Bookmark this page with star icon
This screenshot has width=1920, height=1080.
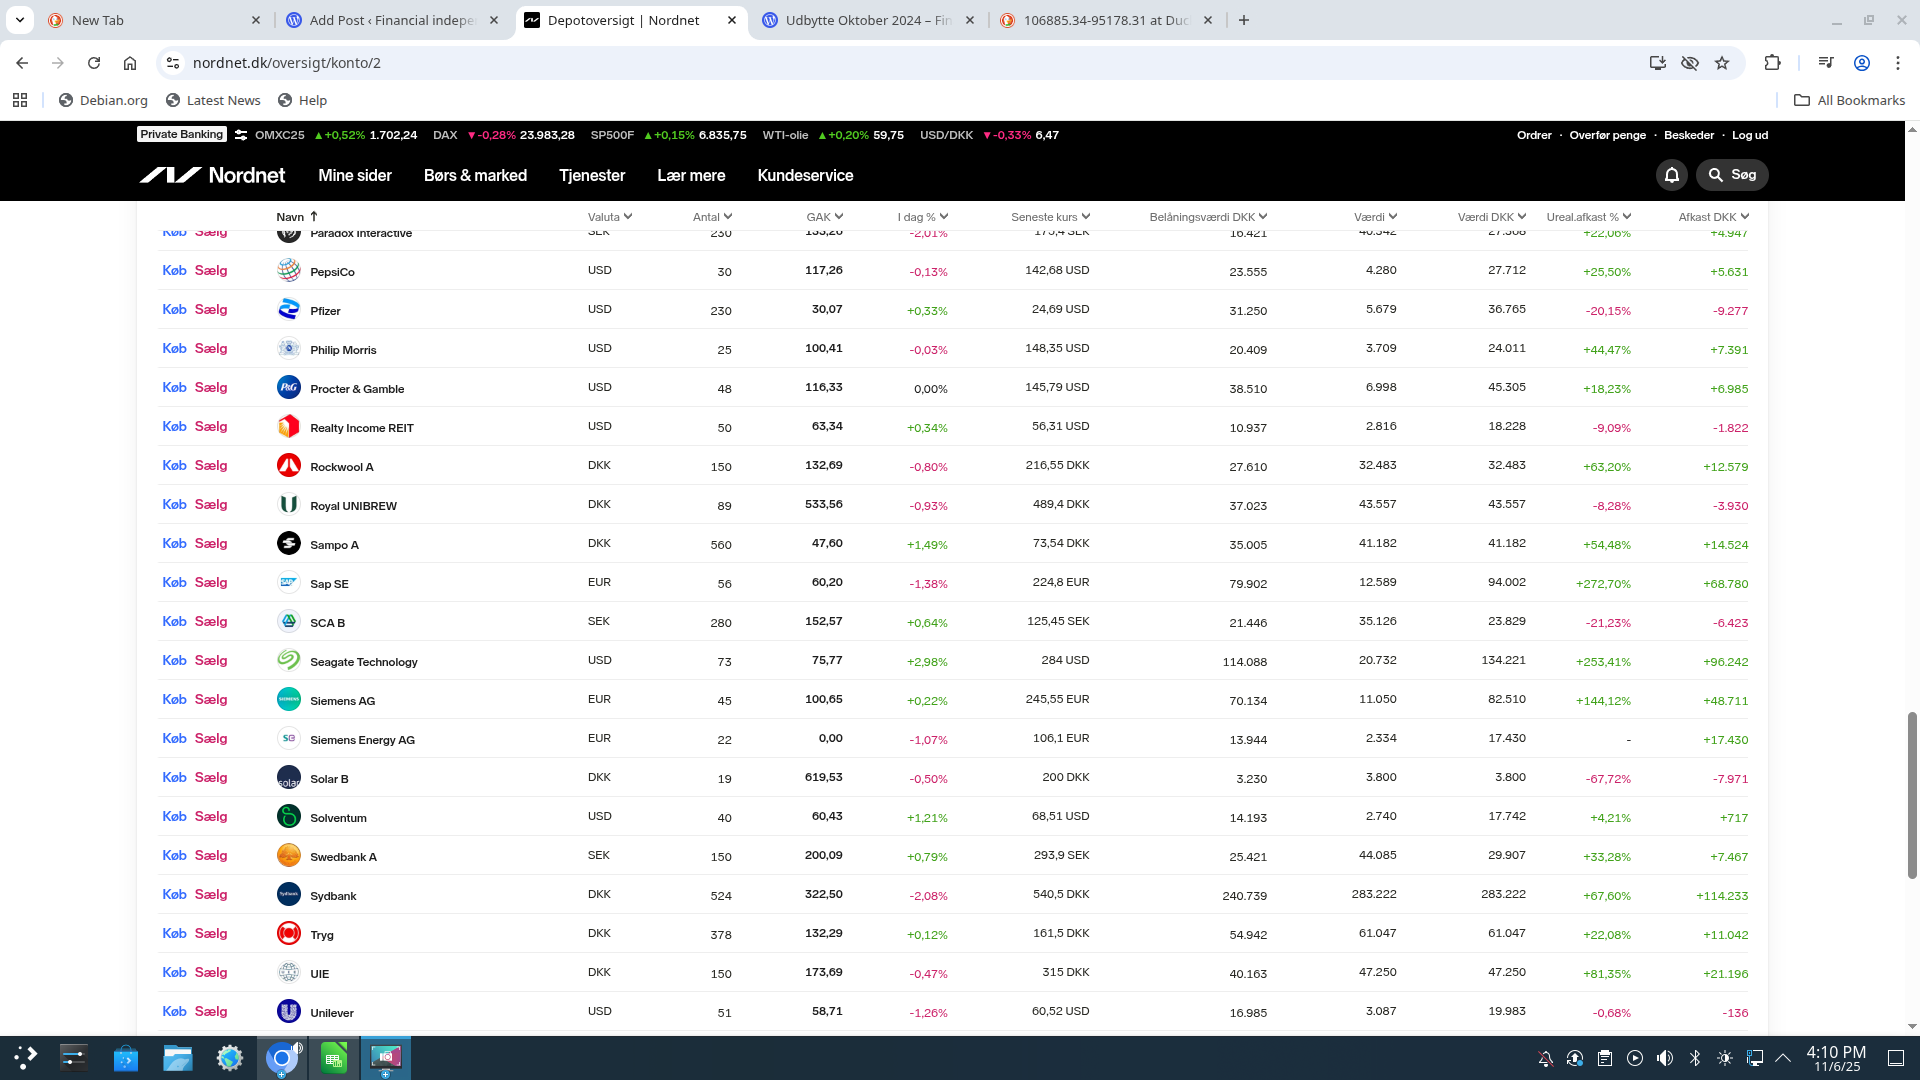(1721, 63)
